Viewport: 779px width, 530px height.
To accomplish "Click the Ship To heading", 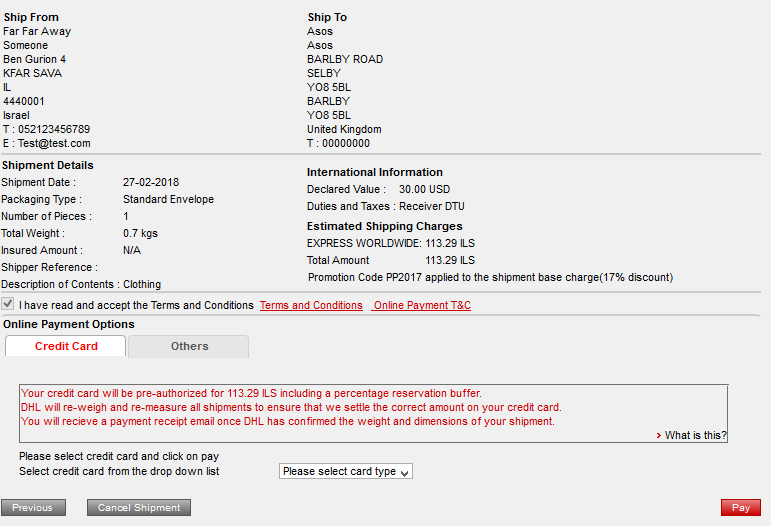I will pos(327,18).
